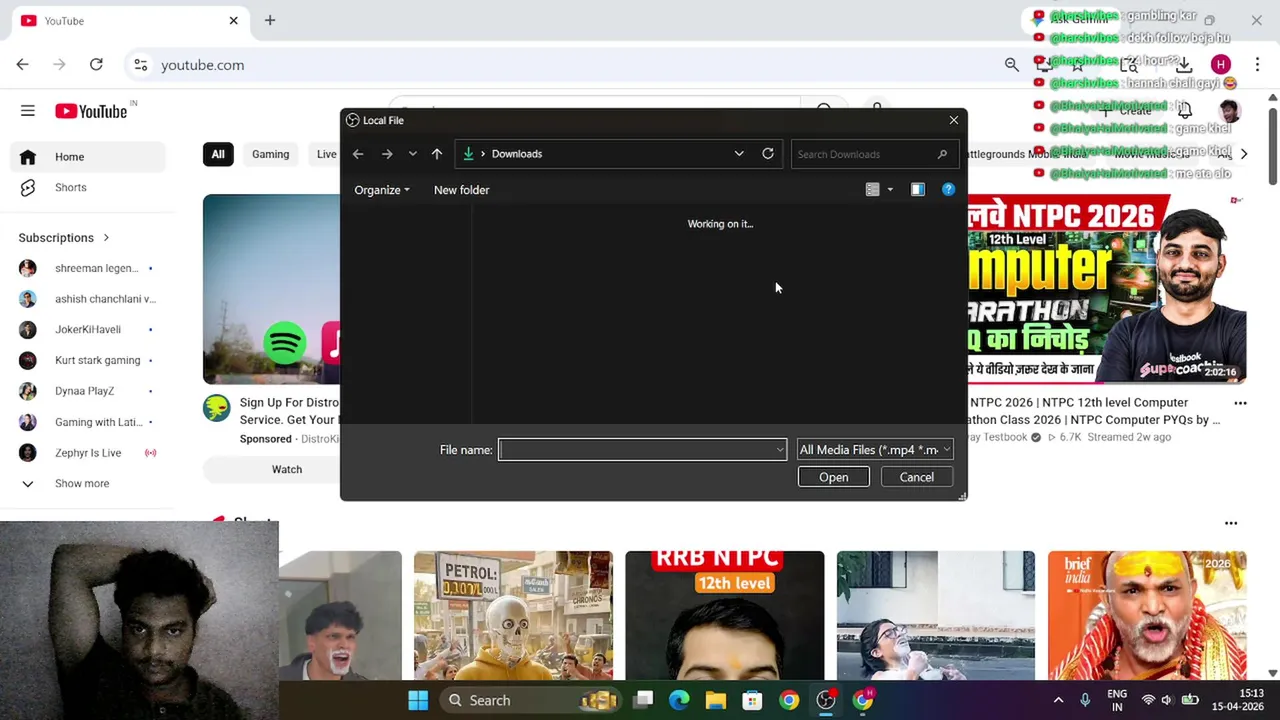Go to Home in YouTube sidebar

point(88,157)
